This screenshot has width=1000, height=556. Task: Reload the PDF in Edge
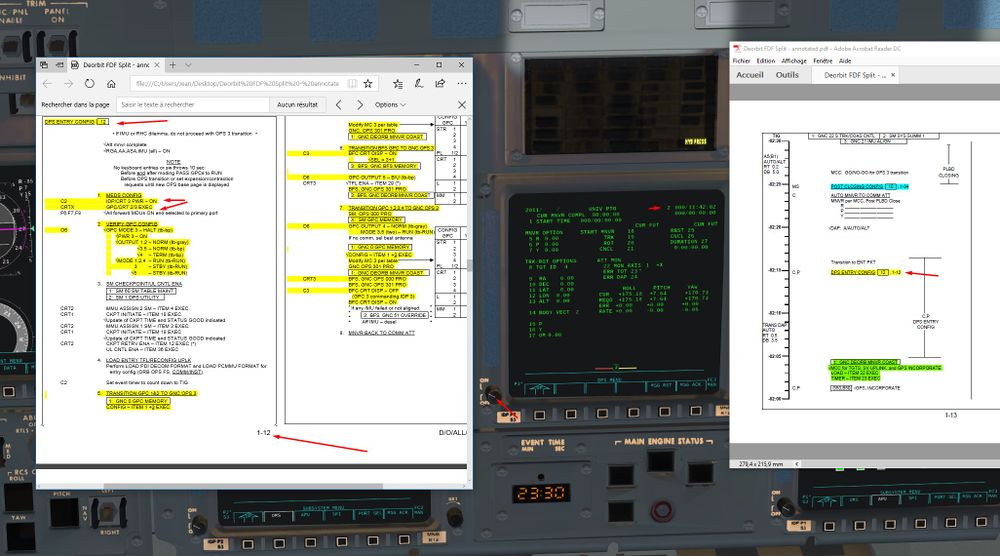click(89, 84)
